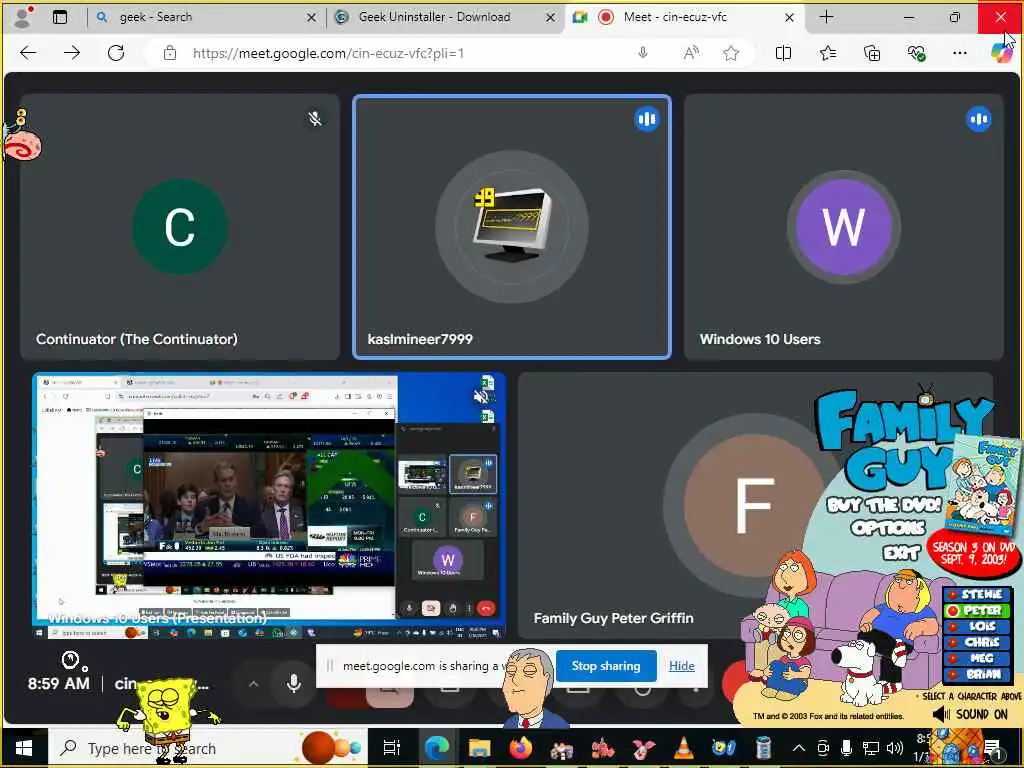Select Chris in the character list

point(977,643)
